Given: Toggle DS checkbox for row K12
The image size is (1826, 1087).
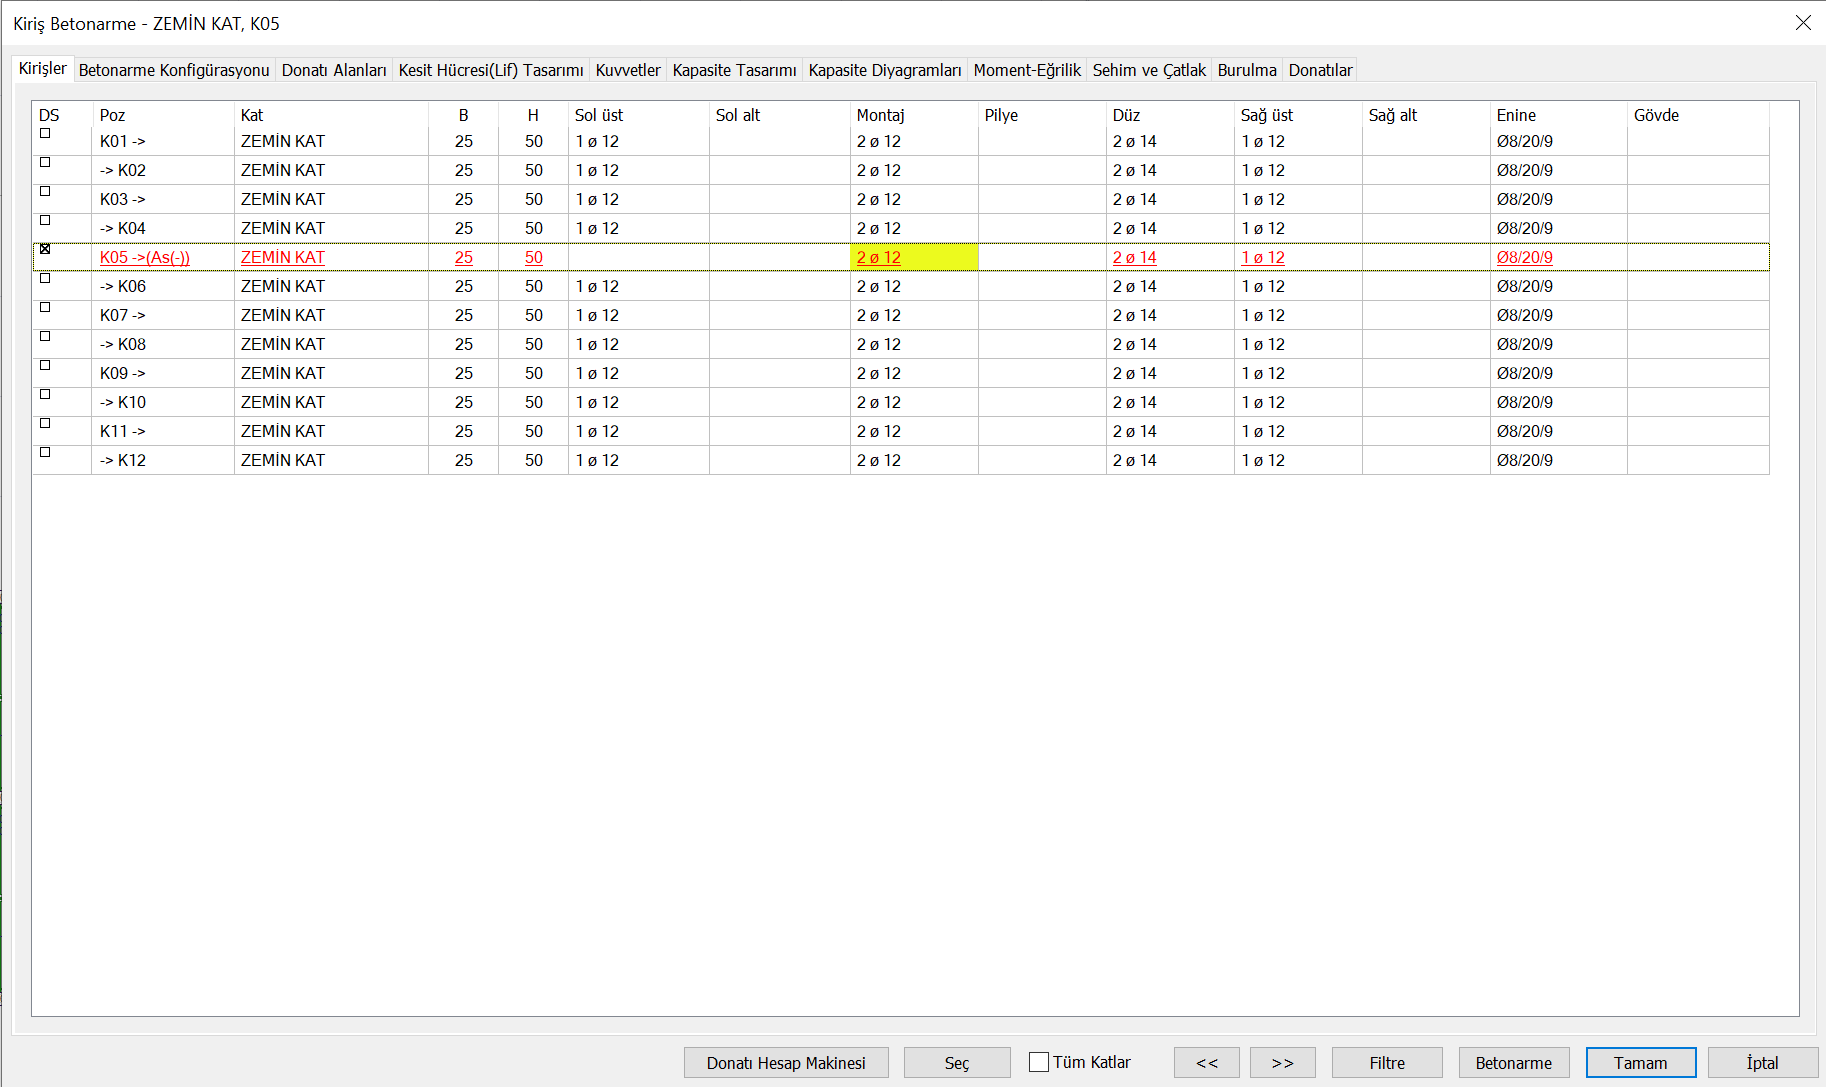Looking at the screenshot, I should [45, 452].
